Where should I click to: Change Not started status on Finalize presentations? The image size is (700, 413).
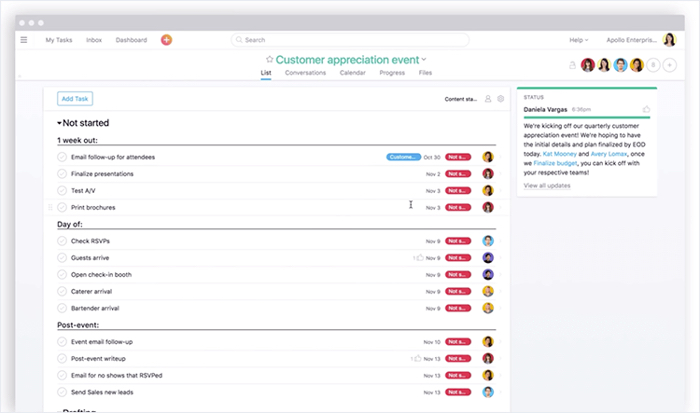click(458, 174)
